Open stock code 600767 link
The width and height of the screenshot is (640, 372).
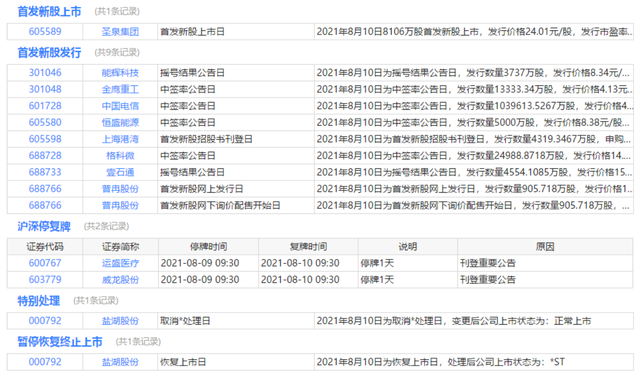point(45,263)
